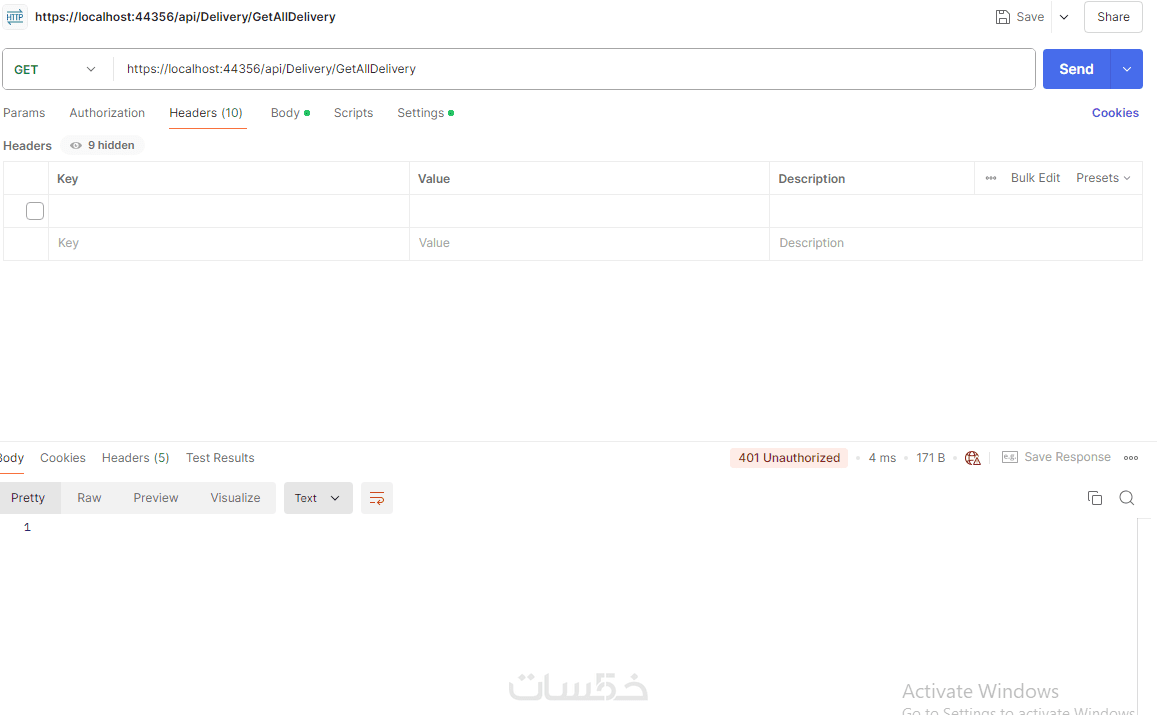The width and height of the screenshot is (1157, 715).
Task: Open the response Cookies tab
Action: pos(63,457)
